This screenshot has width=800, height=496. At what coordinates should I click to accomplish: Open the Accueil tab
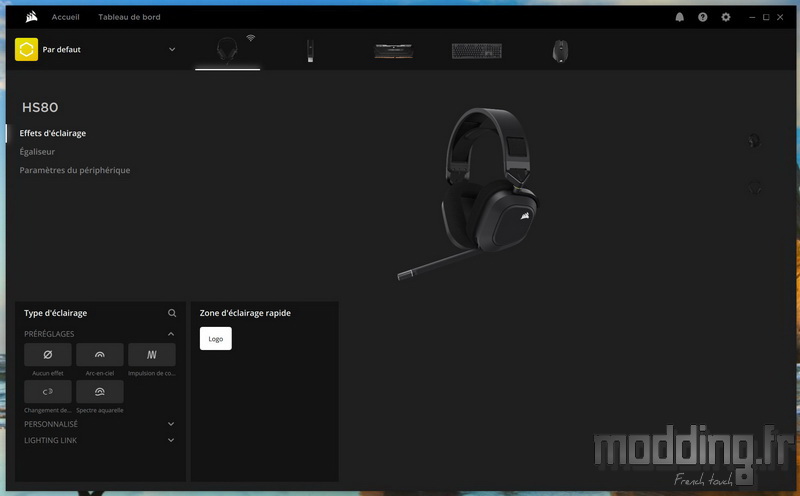coord(65,17)
